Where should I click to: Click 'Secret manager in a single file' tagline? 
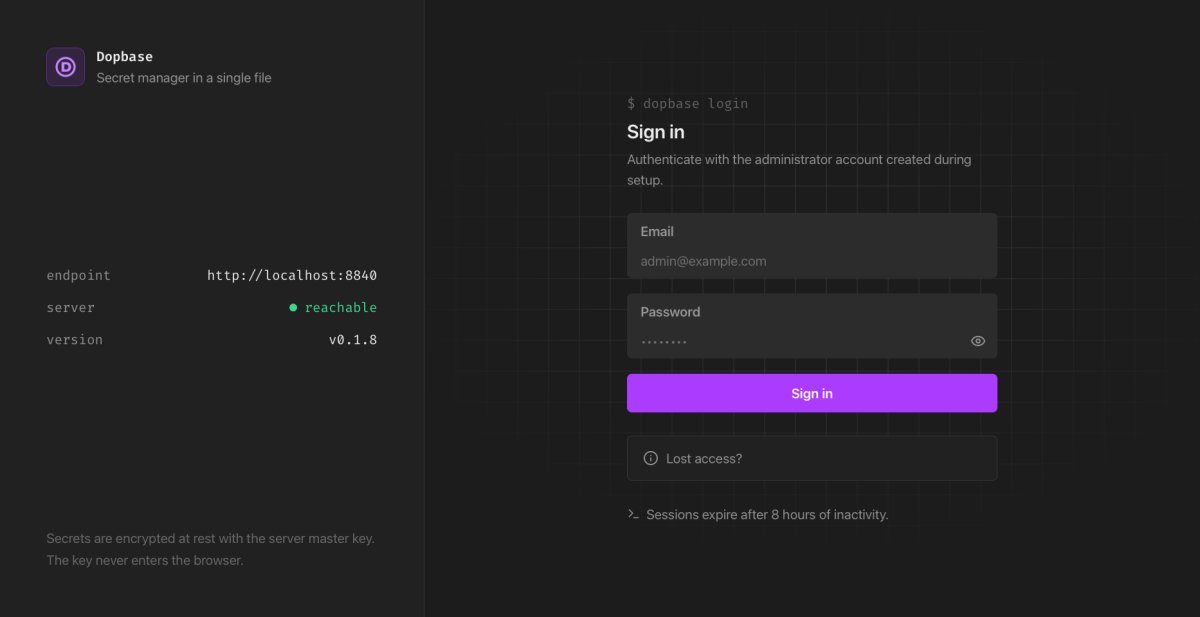pos(184,78)
